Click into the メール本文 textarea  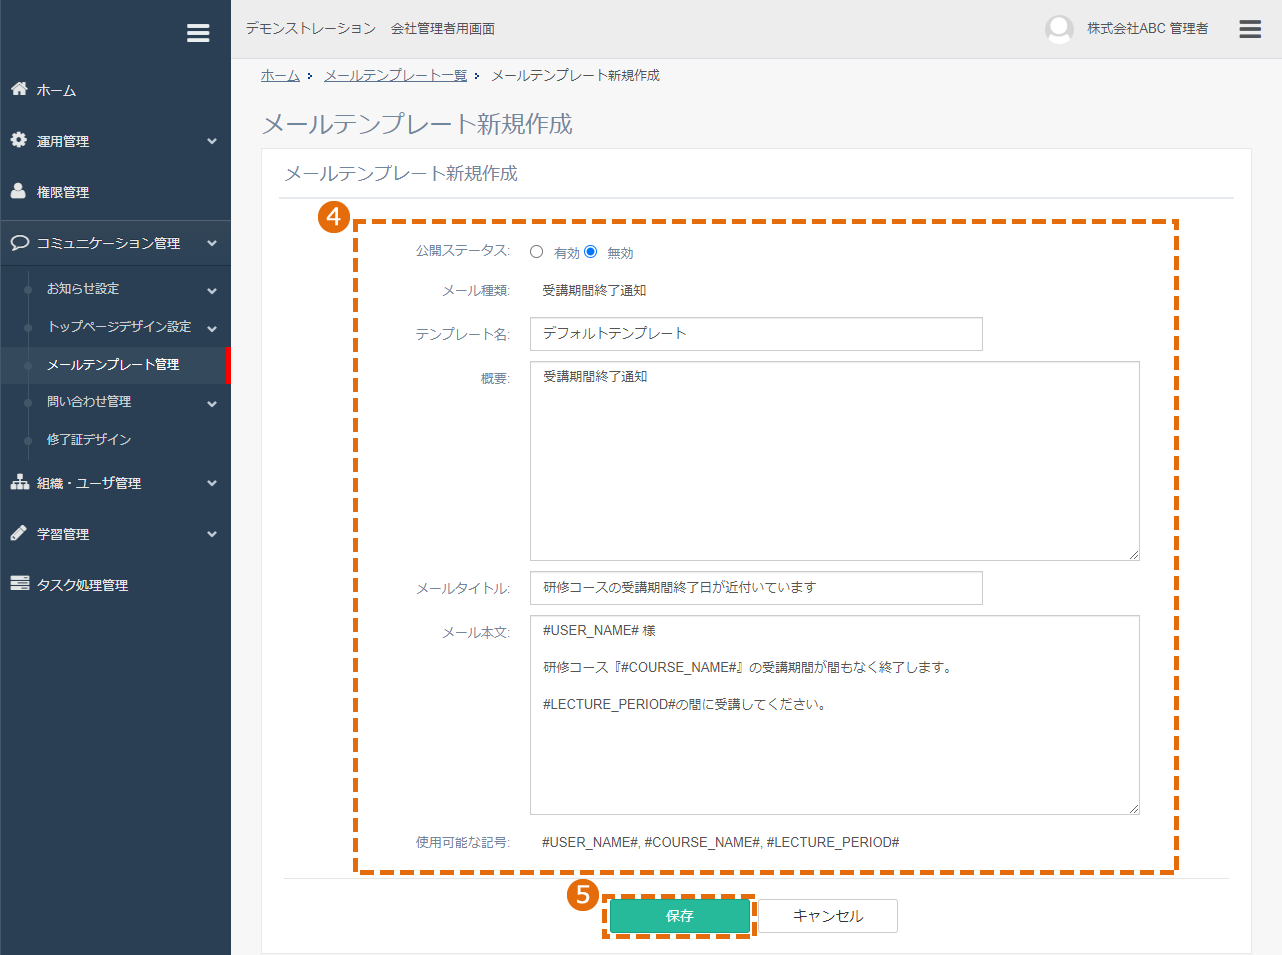point(835,715)
